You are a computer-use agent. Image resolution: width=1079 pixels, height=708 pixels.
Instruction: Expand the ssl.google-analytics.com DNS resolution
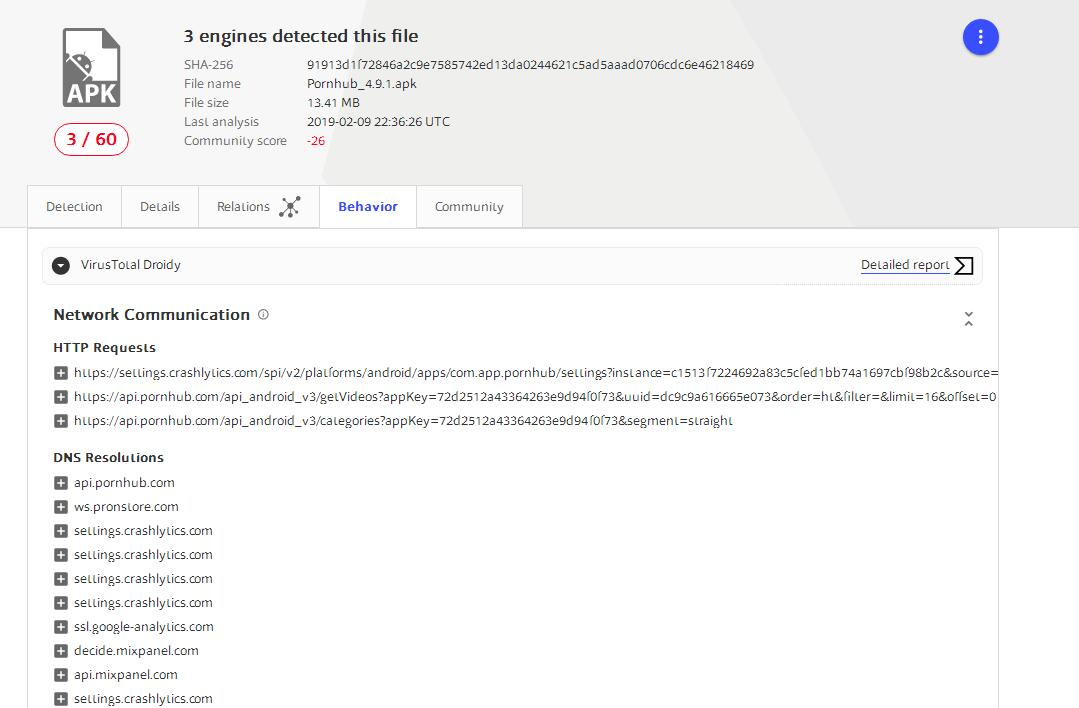pos(61,627)
